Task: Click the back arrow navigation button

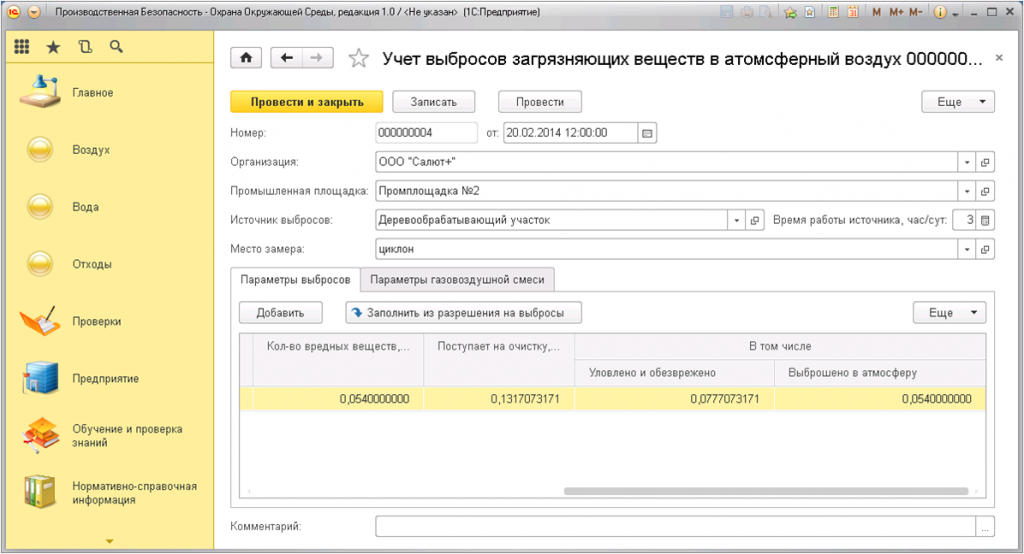Action: 288,58
